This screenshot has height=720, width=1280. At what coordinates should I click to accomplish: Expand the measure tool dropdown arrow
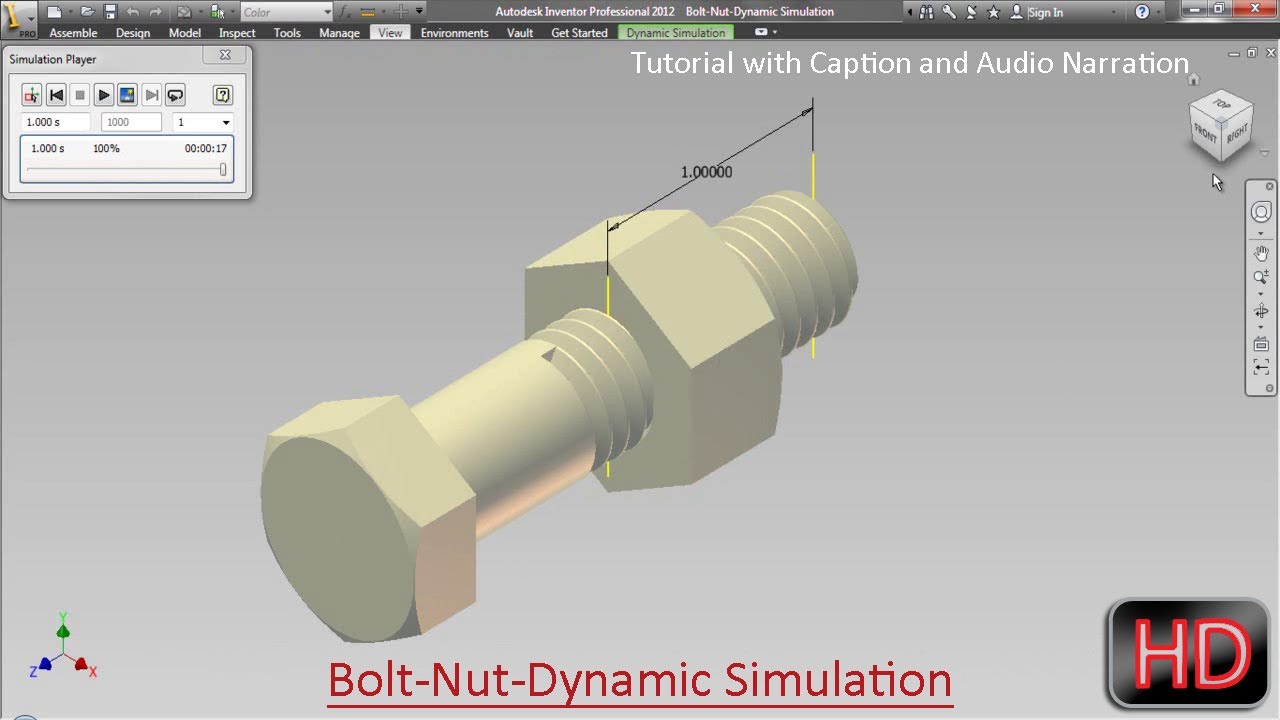click(x=384, y=12)
